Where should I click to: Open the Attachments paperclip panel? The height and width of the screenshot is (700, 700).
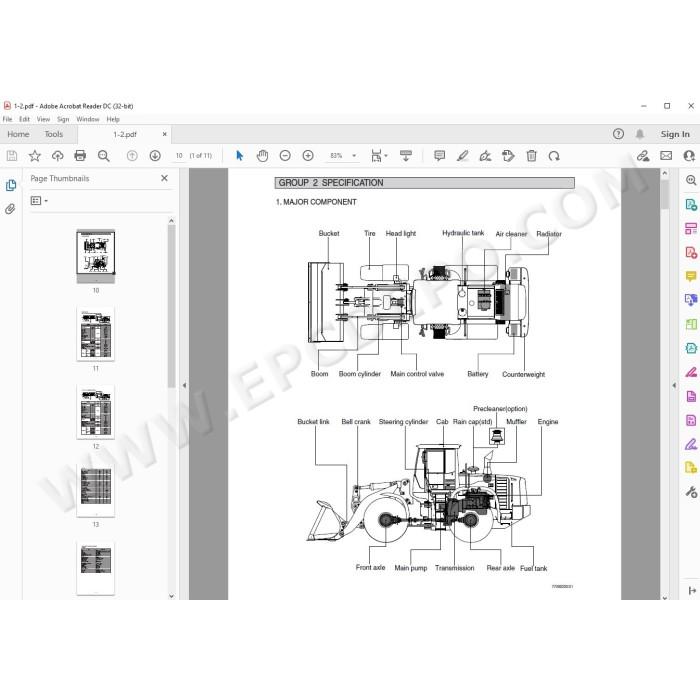[10, 209]
